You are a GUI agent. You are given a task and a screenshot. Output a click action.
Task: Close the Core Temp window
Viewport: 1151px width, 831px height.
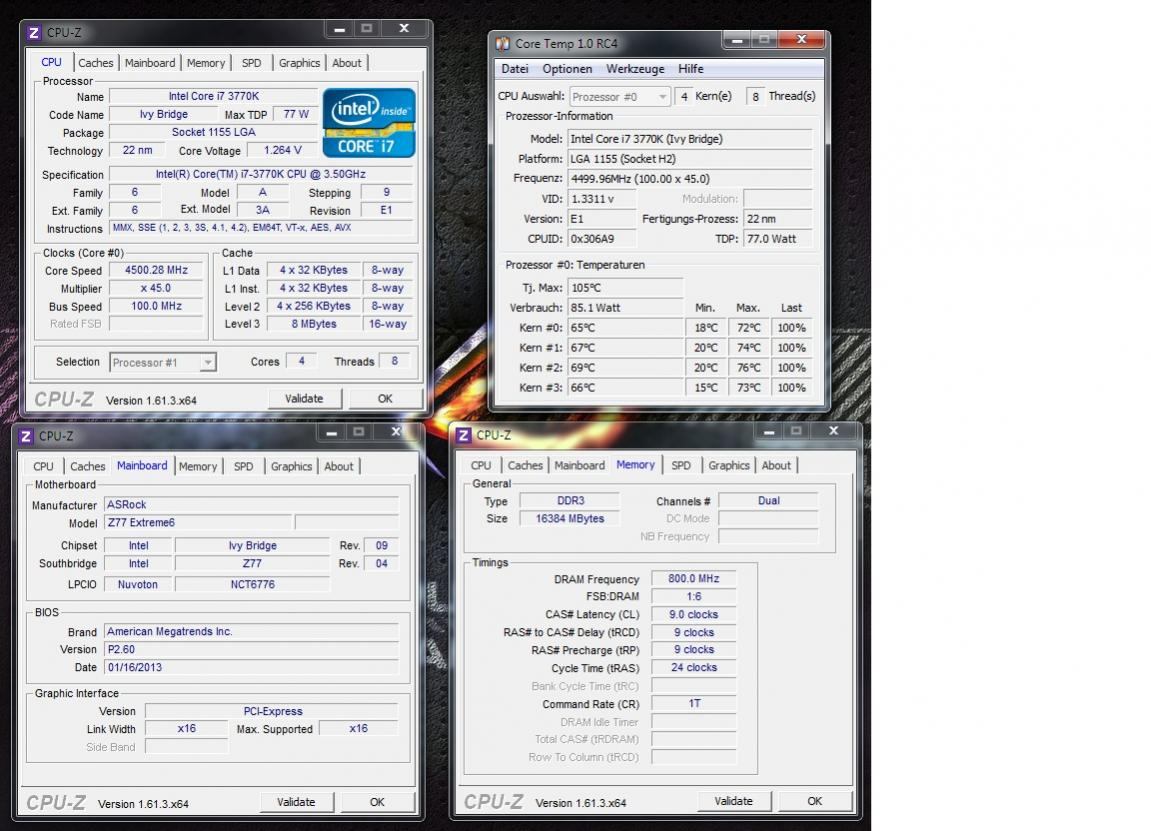click(x=802, y=40)
